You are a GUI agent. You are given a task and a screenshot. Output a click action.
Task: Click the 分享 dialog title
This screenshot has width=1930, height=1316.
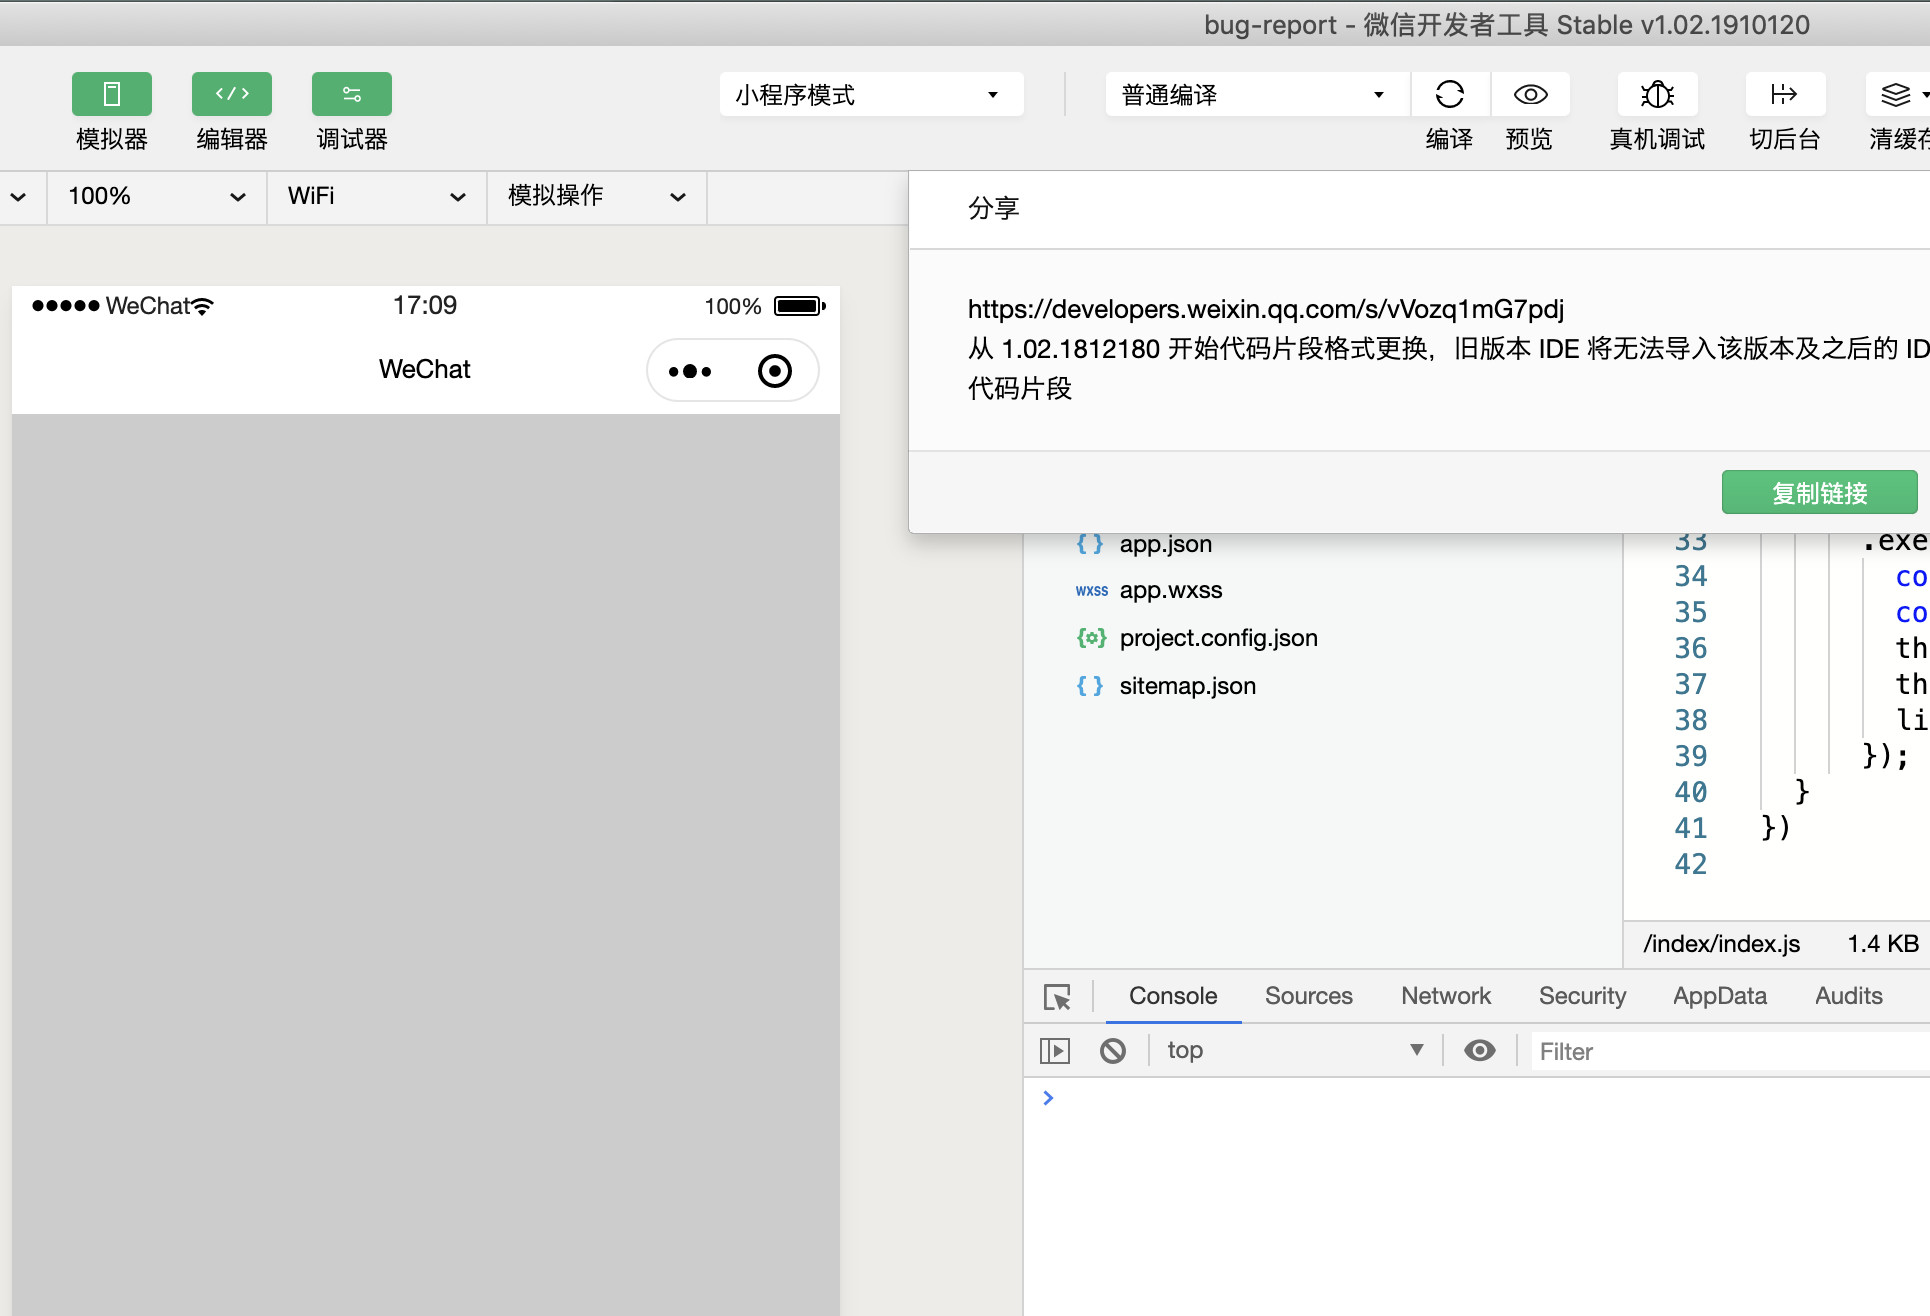pyautogui.click(x=993, y=208)
